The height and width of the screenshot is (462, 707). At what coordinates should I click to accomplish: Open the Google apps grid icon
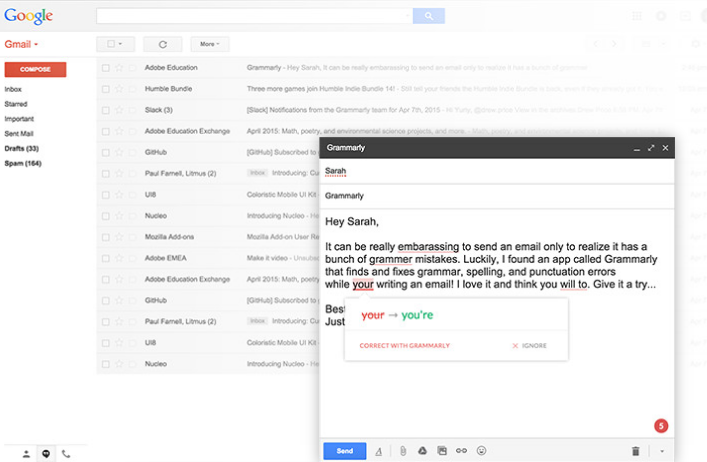[x=637, y=16]
